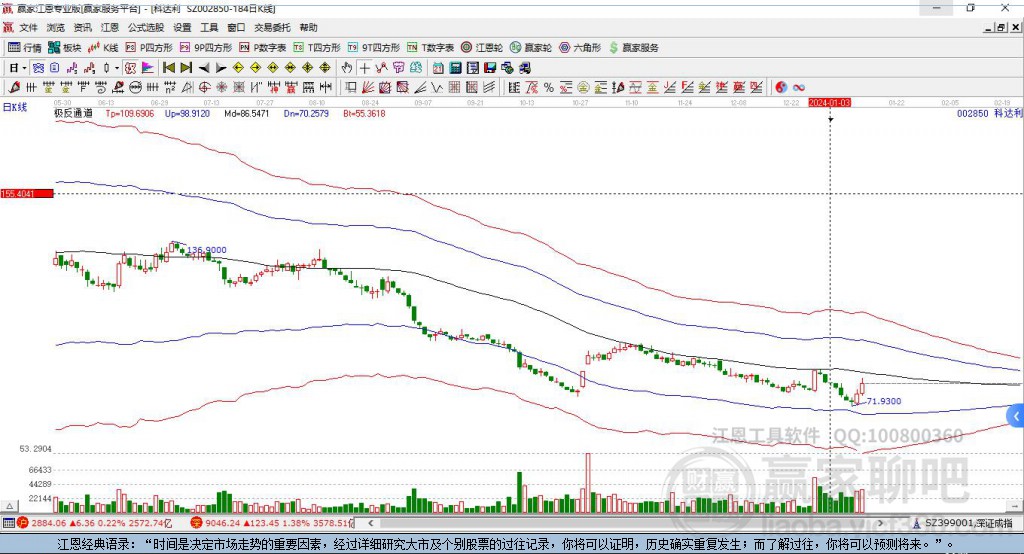Open the P四方形 tool
Image resolution: width=1024 pixels, height=554 pixels.
(x=149, y=48)
